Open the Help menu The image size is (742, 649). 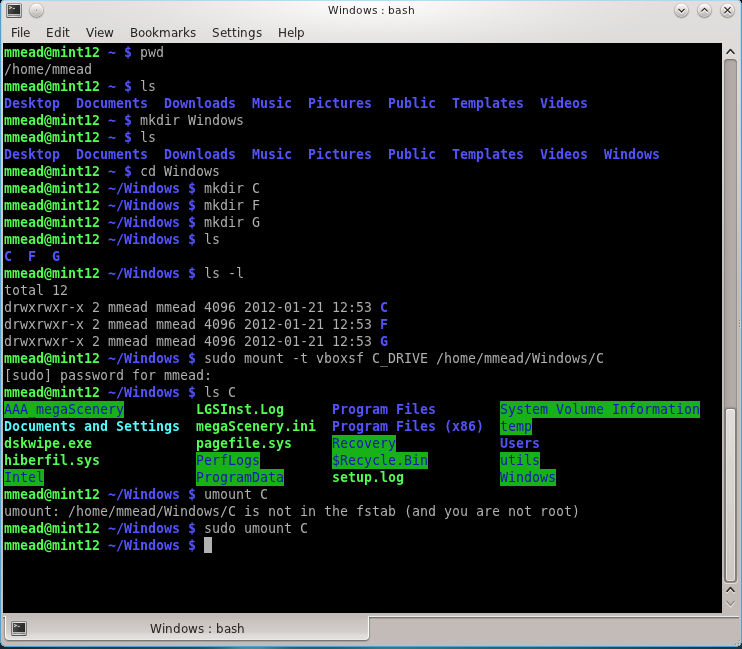[x=291, y=33]
